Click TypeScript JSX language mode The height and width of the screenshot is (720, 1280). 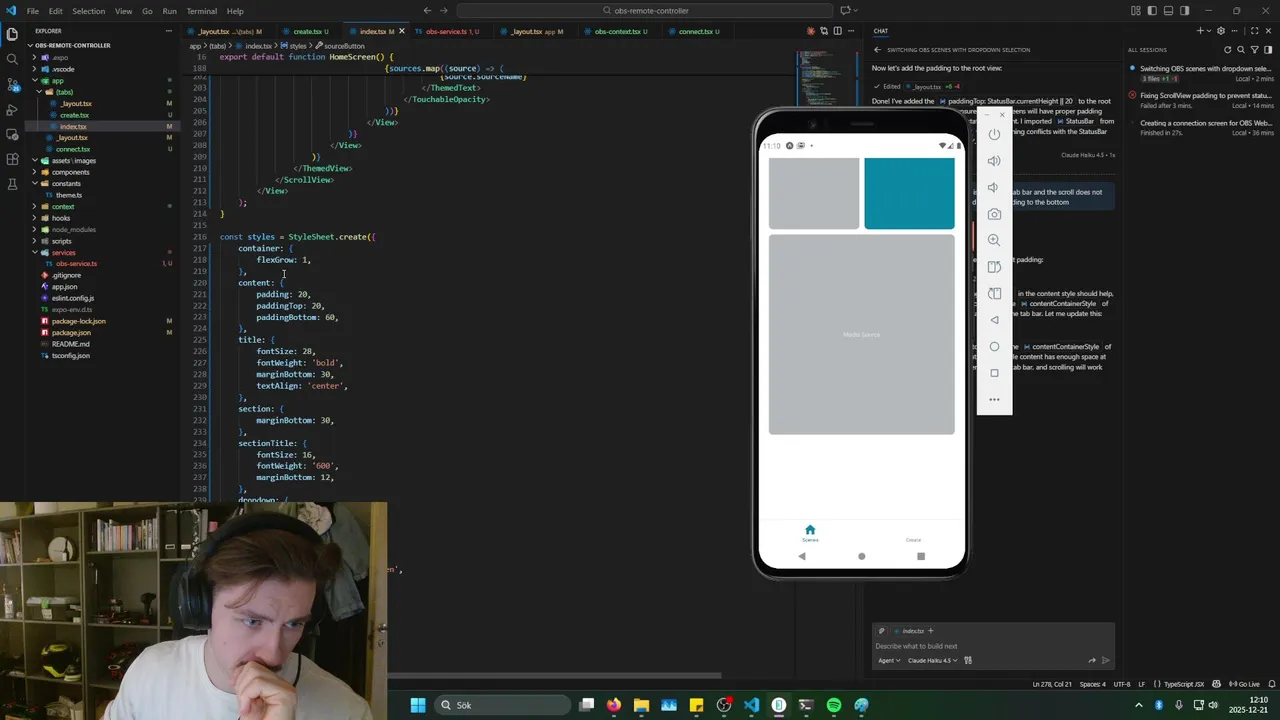[1185, 684]
